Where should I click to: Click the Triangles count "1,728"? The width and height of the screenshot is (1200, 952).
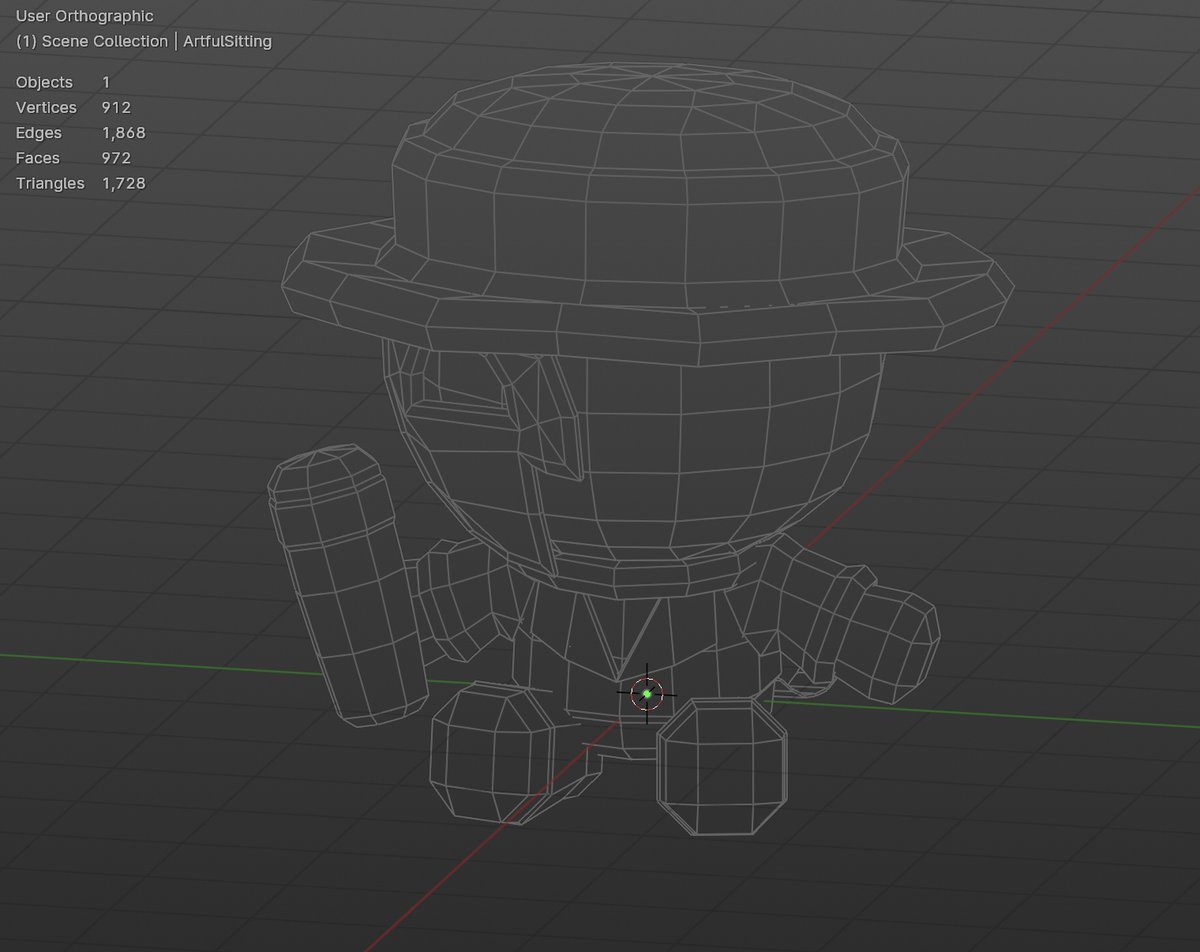pos(123,183)
